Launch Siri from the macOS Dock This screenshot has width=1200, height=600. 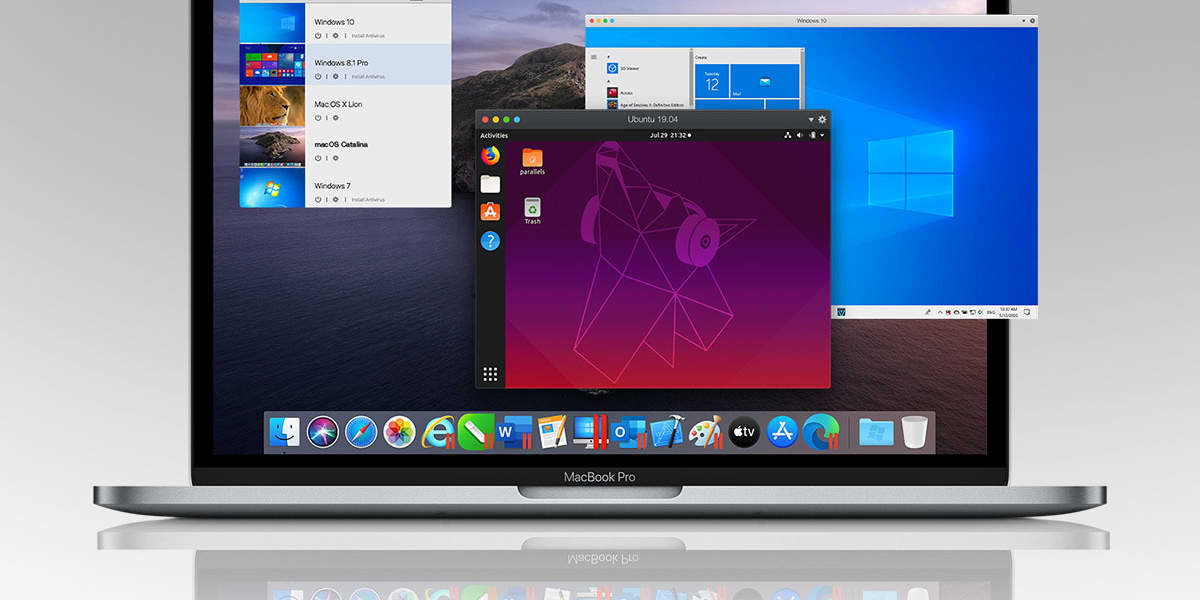pyautogui.click(x=323, y=432)
